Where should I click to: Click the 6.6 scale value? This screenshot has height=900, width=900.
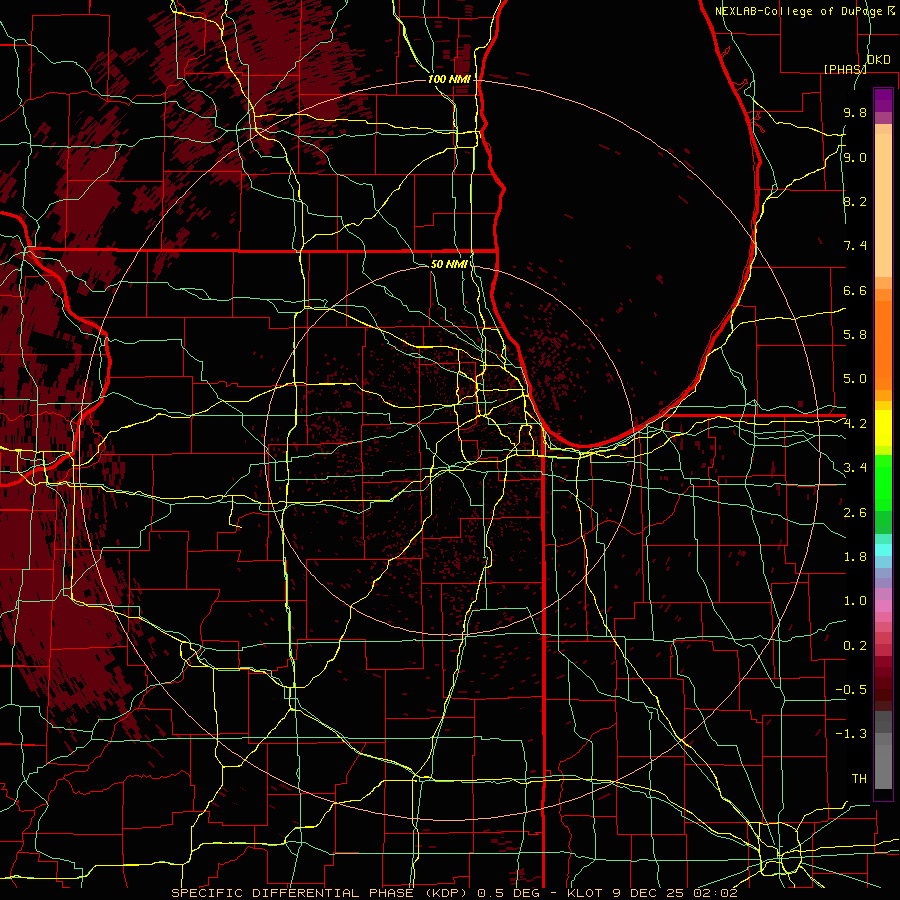click(x=855, y=290)
